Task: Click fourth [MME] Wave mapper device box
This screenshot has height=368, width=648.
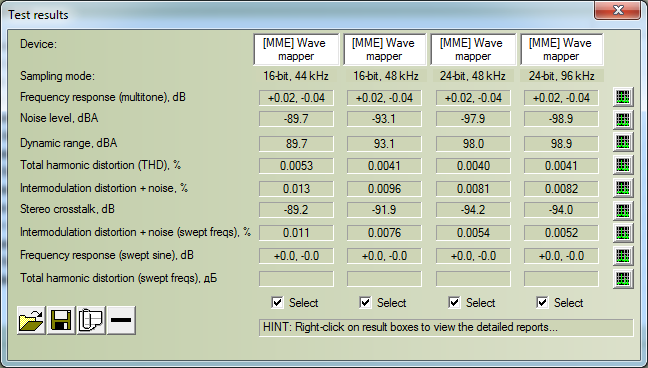Action: pos(561,50)
